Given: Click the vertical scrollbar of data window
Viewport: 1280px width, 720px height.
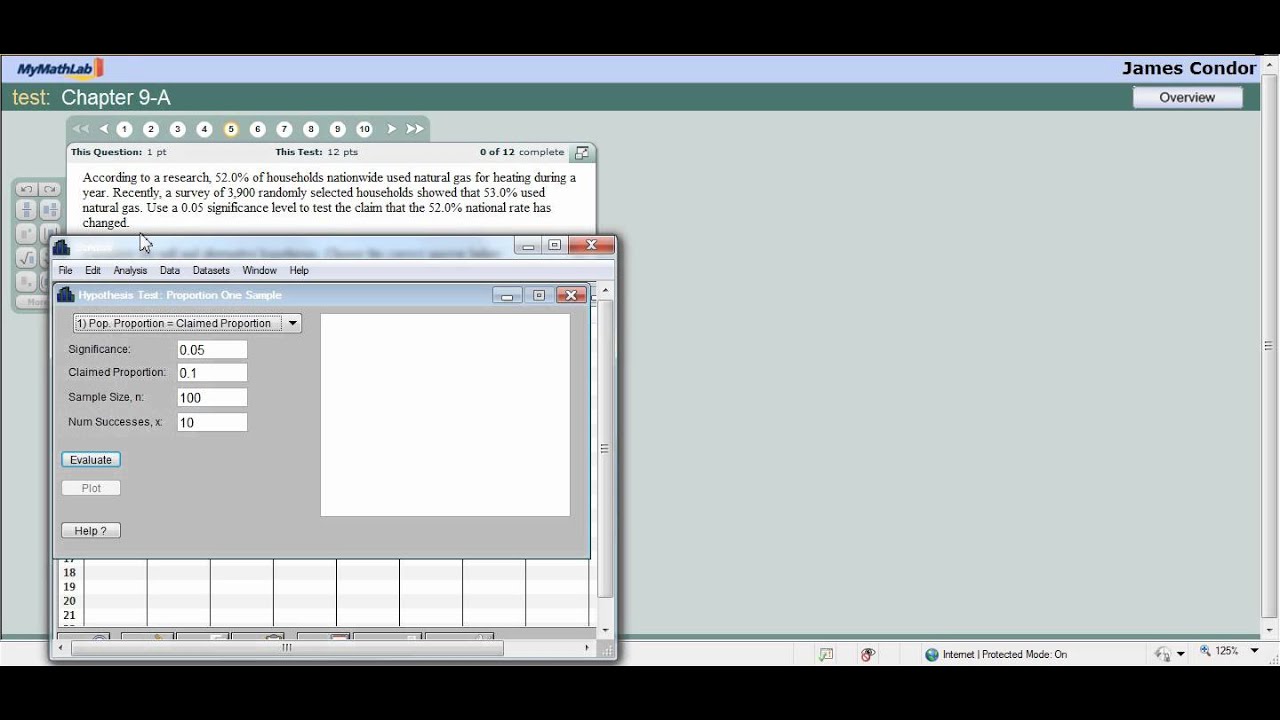Looking at the screenshot, I should coord(605,461).
